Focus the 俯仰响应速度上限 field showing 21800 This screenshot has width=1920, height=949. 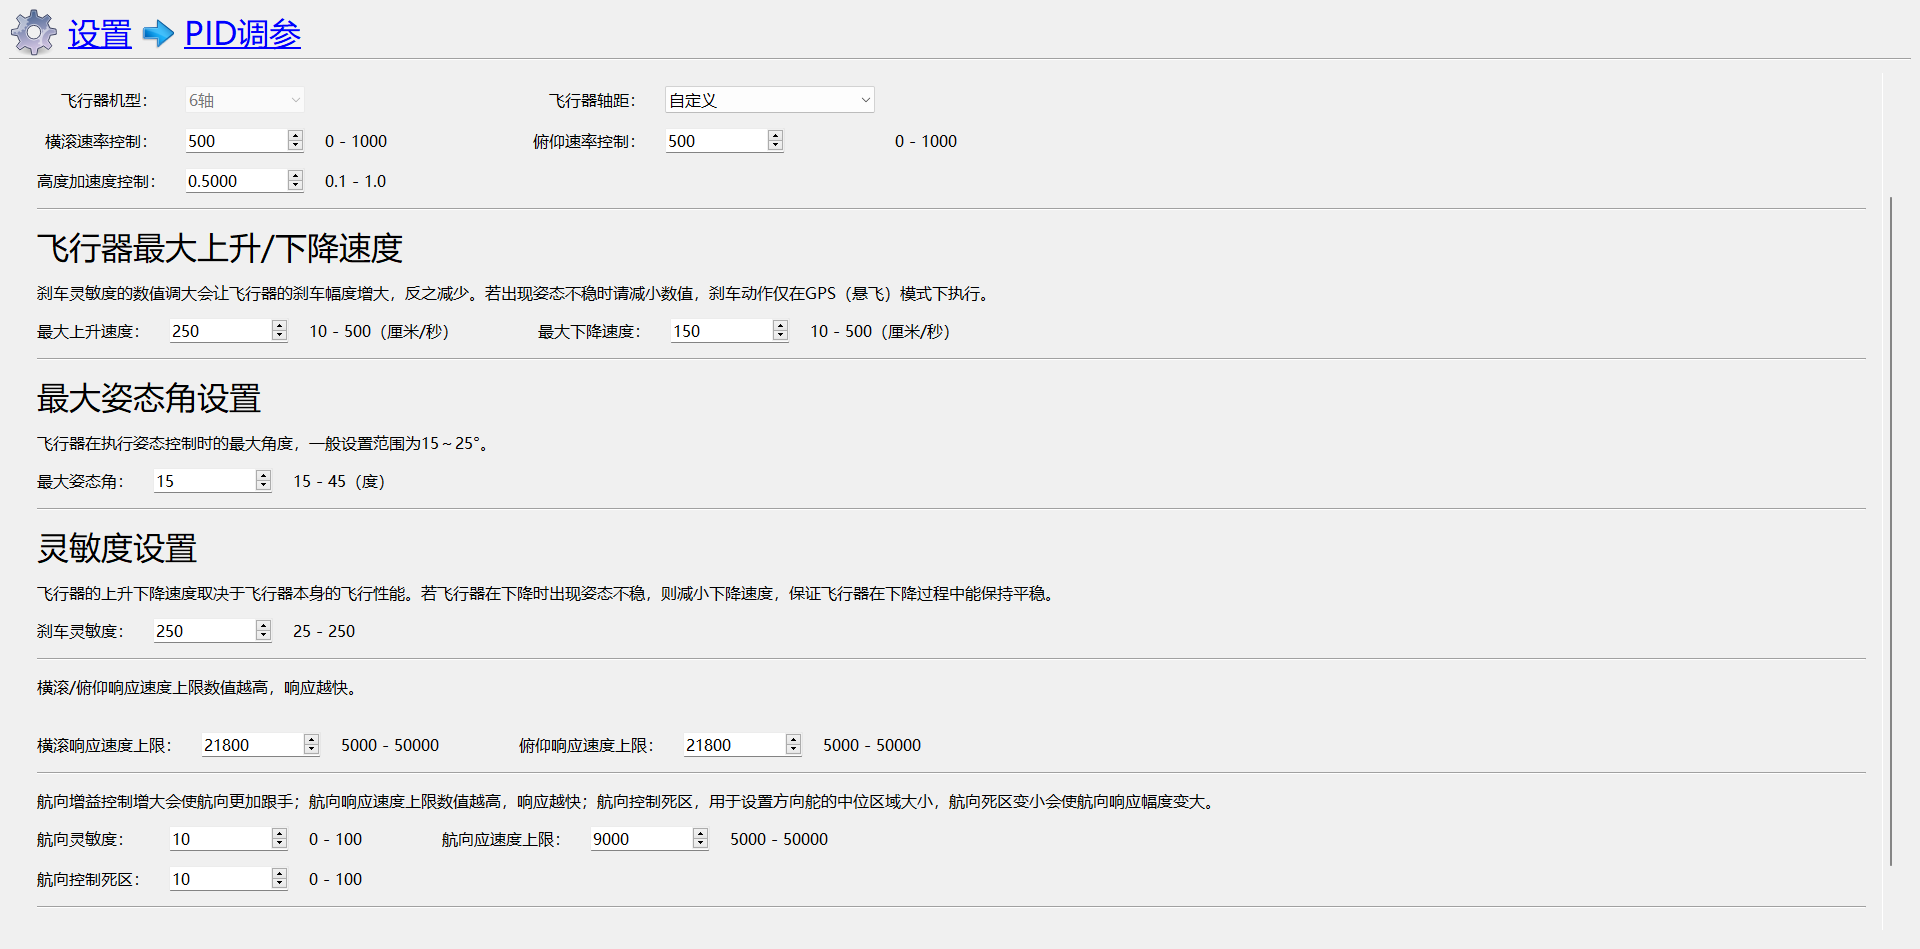coord(735,745)
